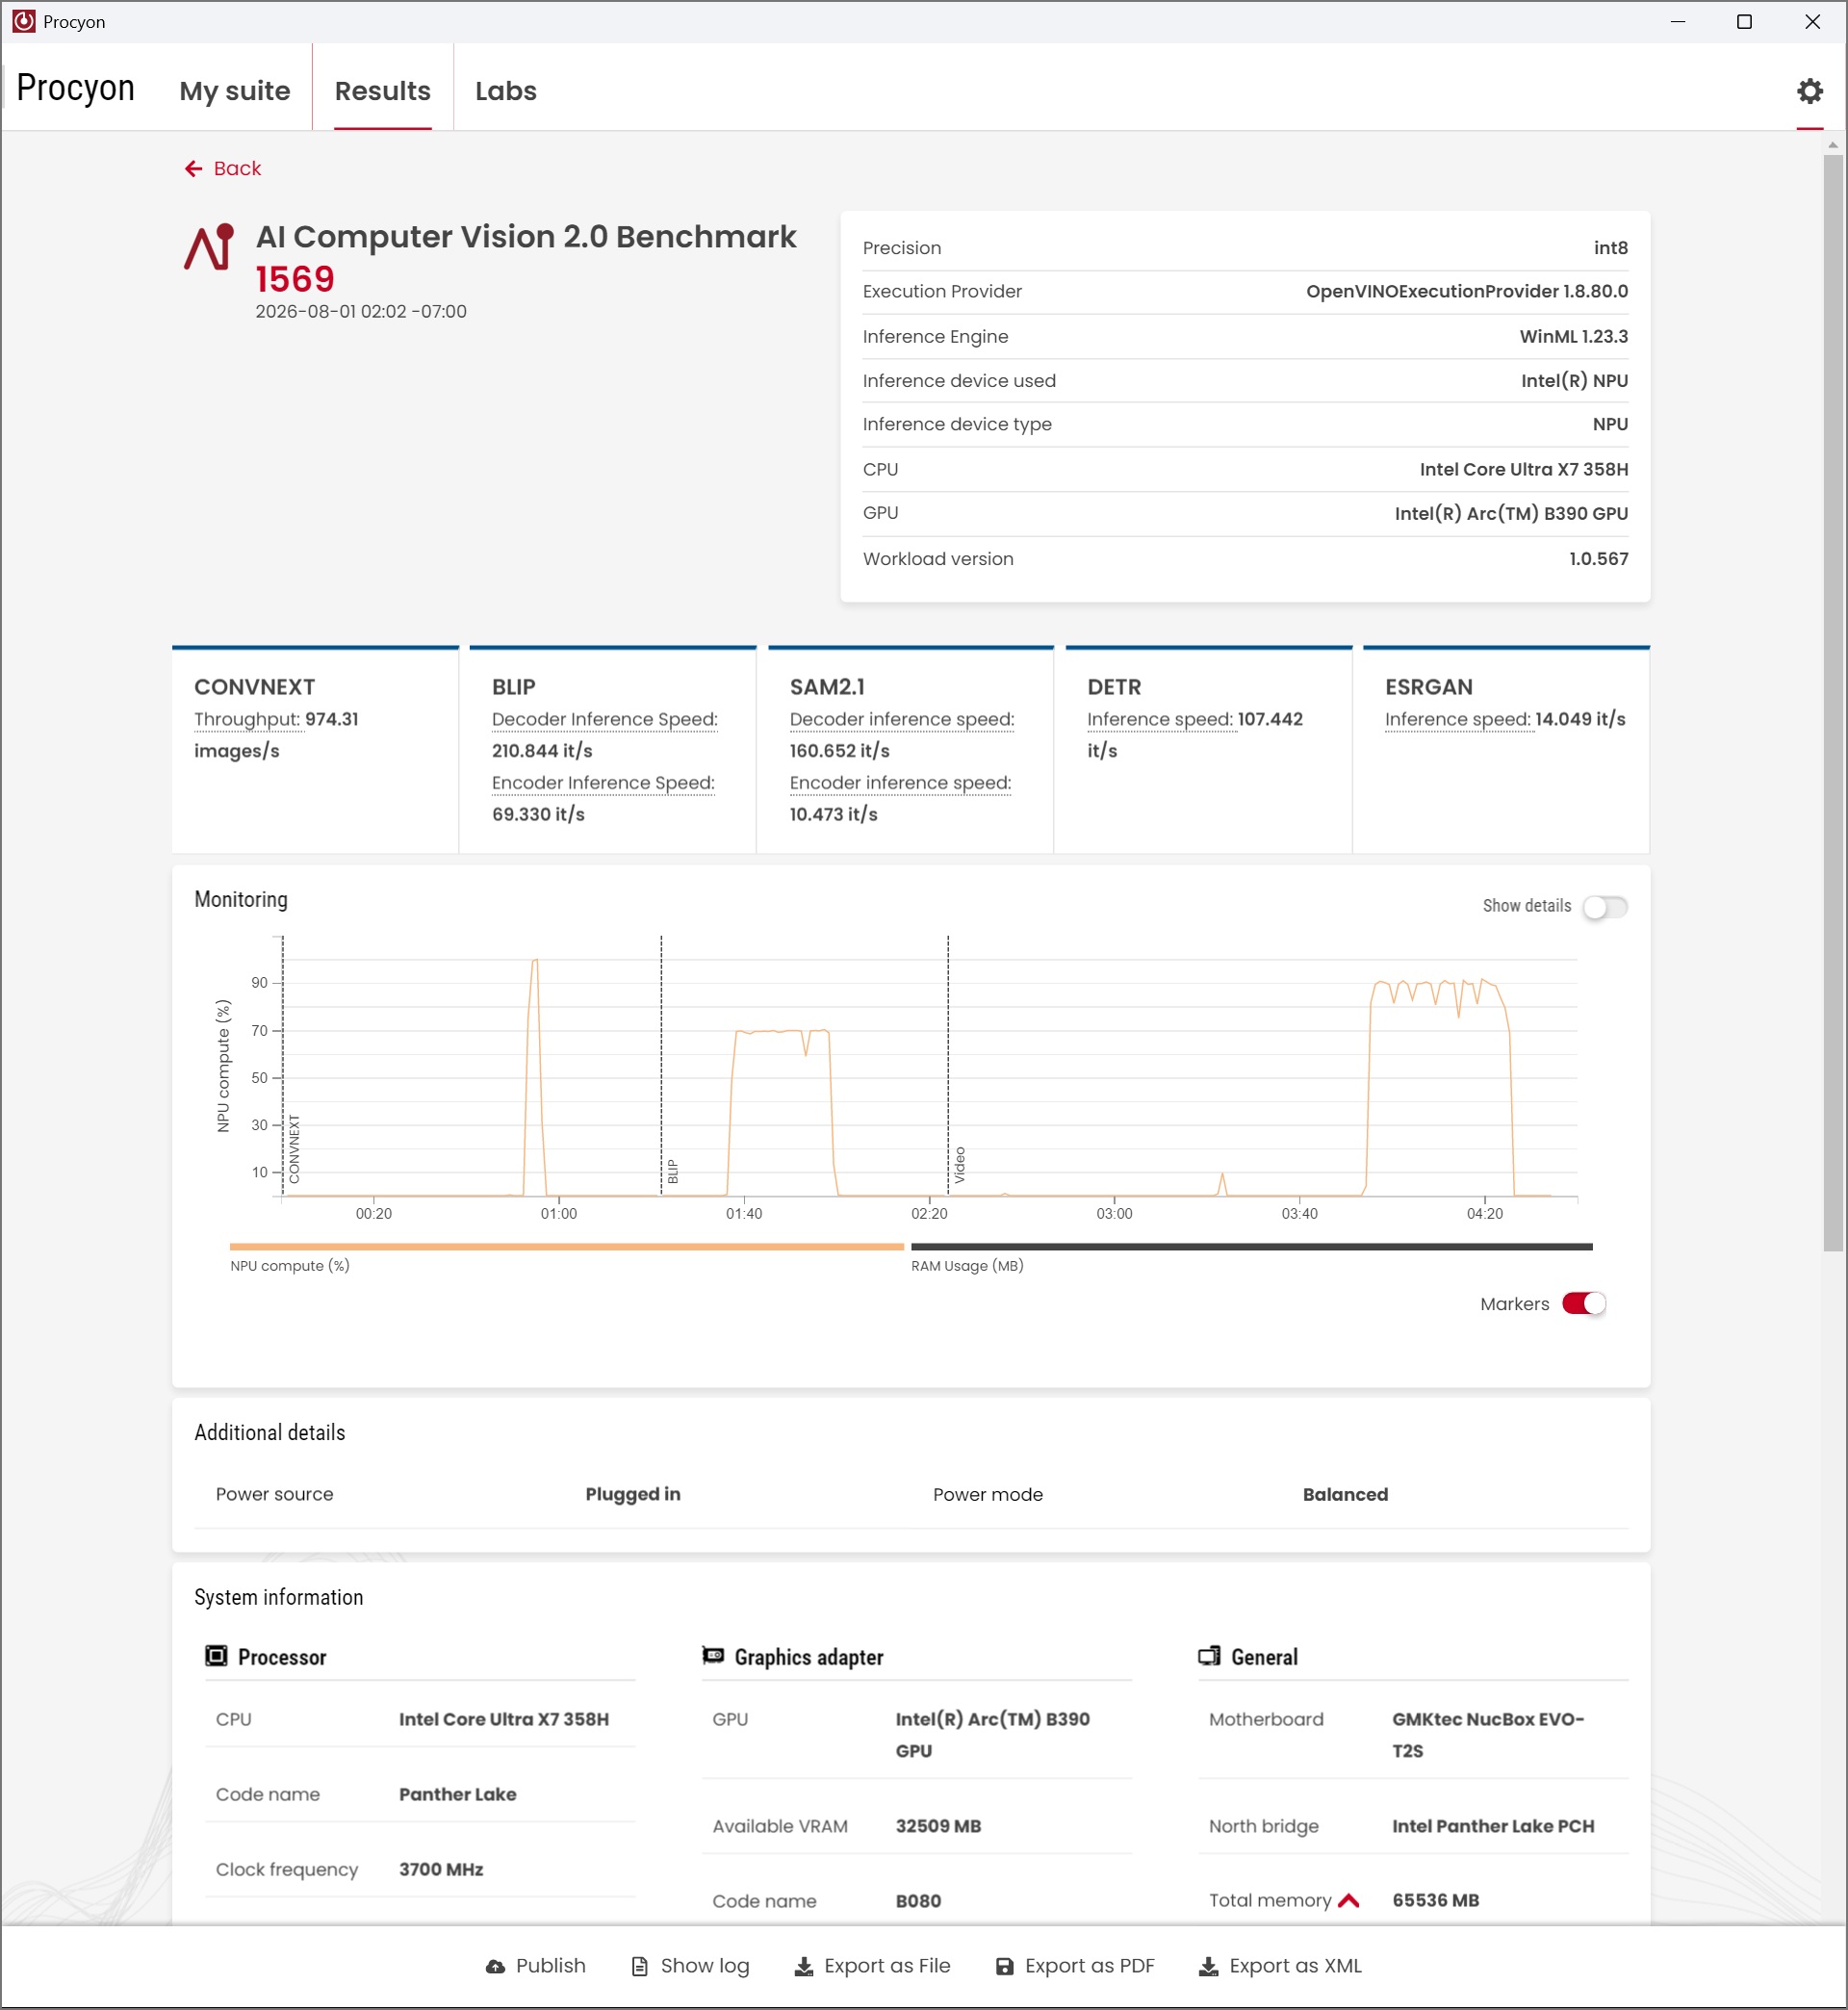Viewport: 1848px width, 2010px height.
Task: Select the dark RAM Usage legend bar
Action: (x=1252, y=1247)
